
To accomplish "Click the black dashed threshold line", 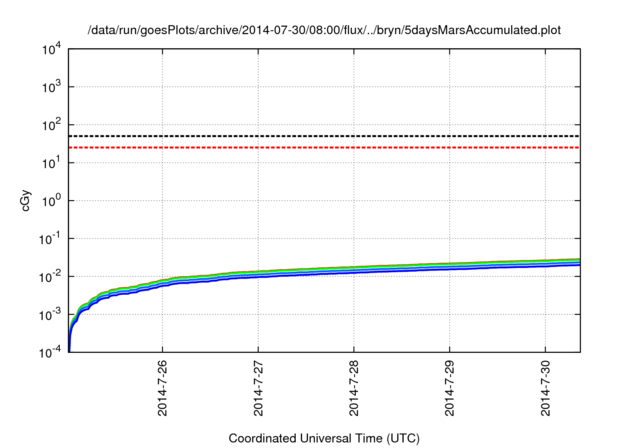I will [x=324, y=136].
